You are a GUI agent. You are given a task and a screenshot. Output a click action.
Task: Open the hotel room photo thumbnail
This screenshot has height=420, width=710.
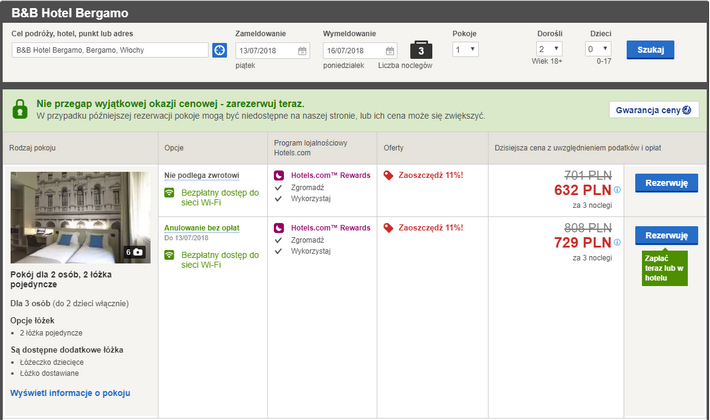click(x=81, y=217)
